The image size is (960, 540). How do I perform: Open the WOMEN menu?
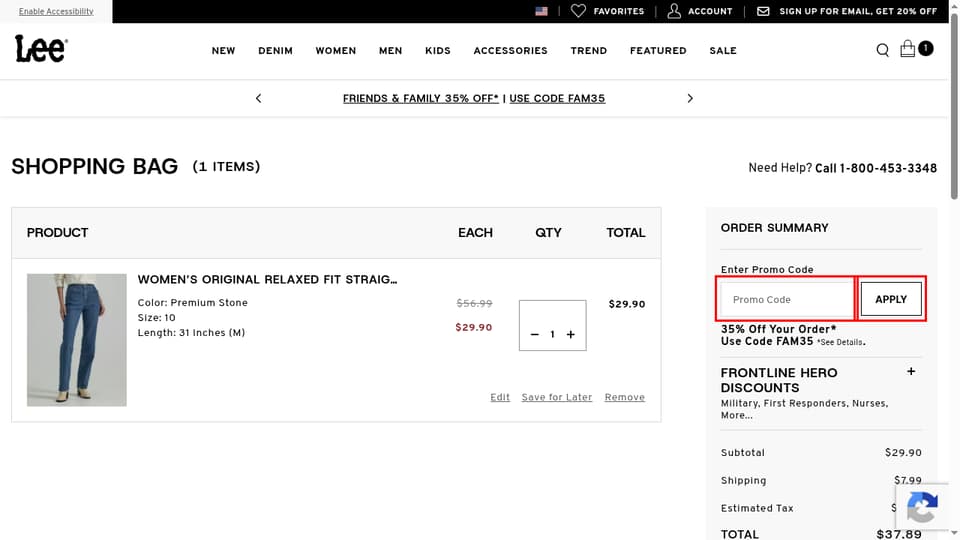pos(336,51)
